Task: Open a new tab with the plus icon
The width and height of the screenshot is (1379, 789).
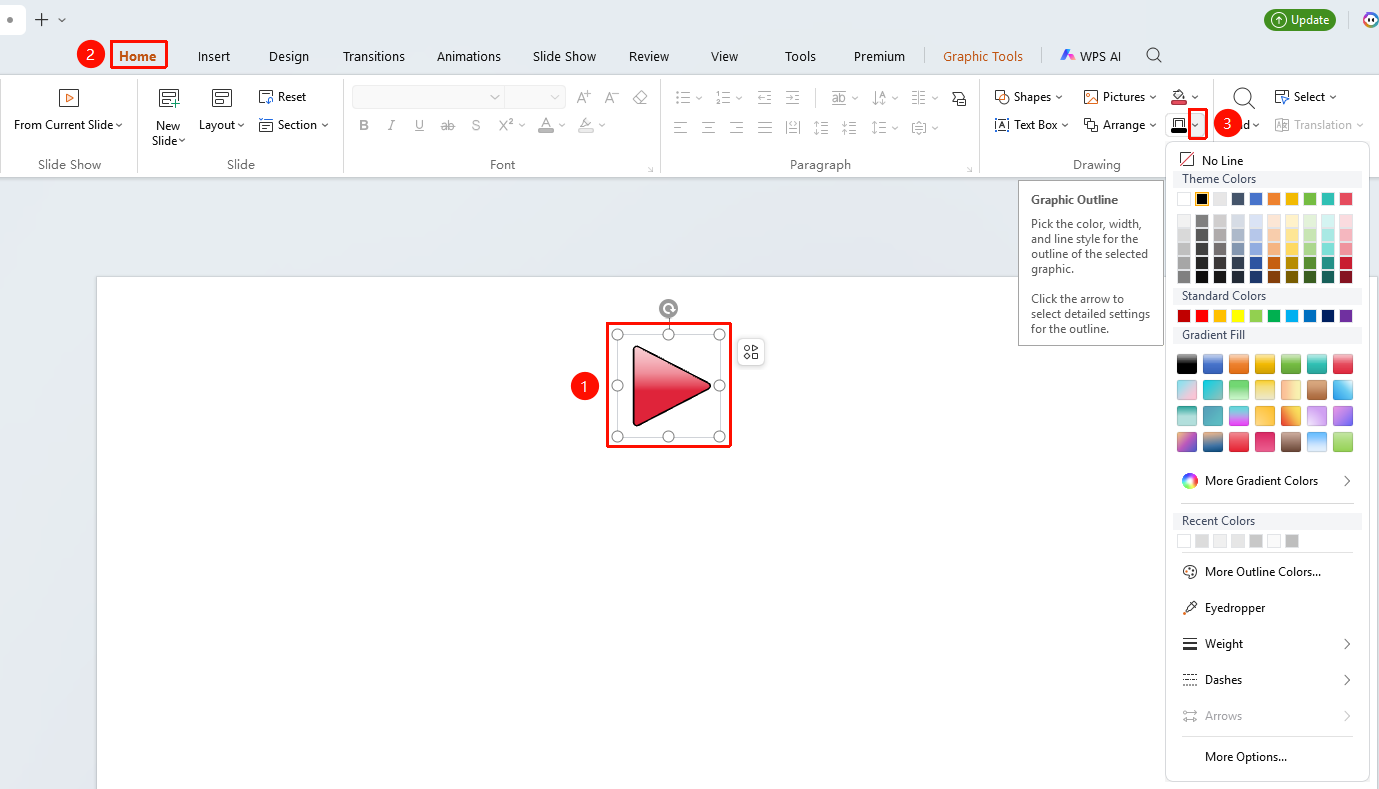Action: 41,19
